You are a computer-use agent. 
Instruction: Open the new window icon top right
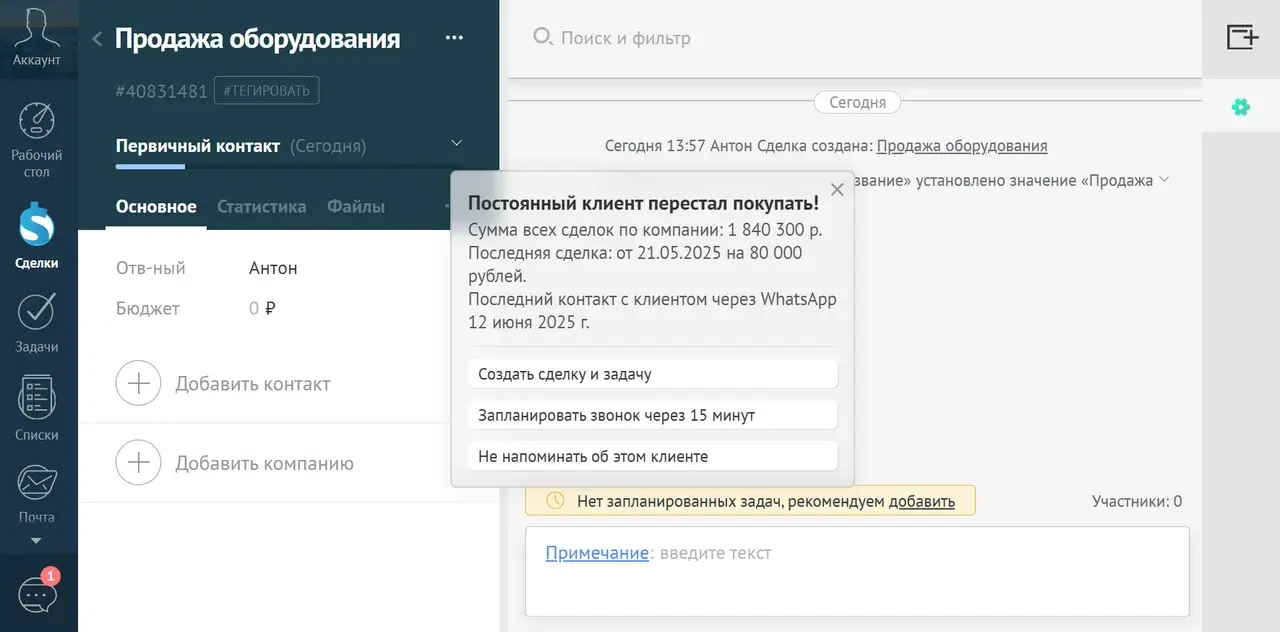(x=1242, y=37)
